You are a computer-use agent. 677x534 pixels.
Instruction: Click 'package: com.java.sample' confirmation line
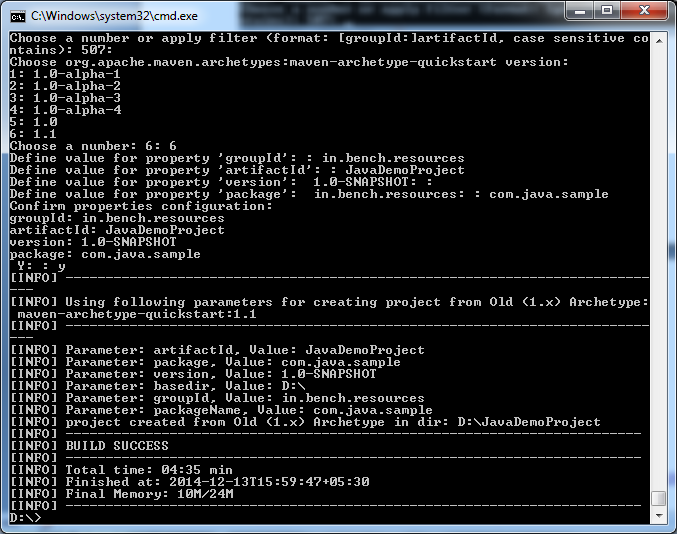(x=105, y=254)
